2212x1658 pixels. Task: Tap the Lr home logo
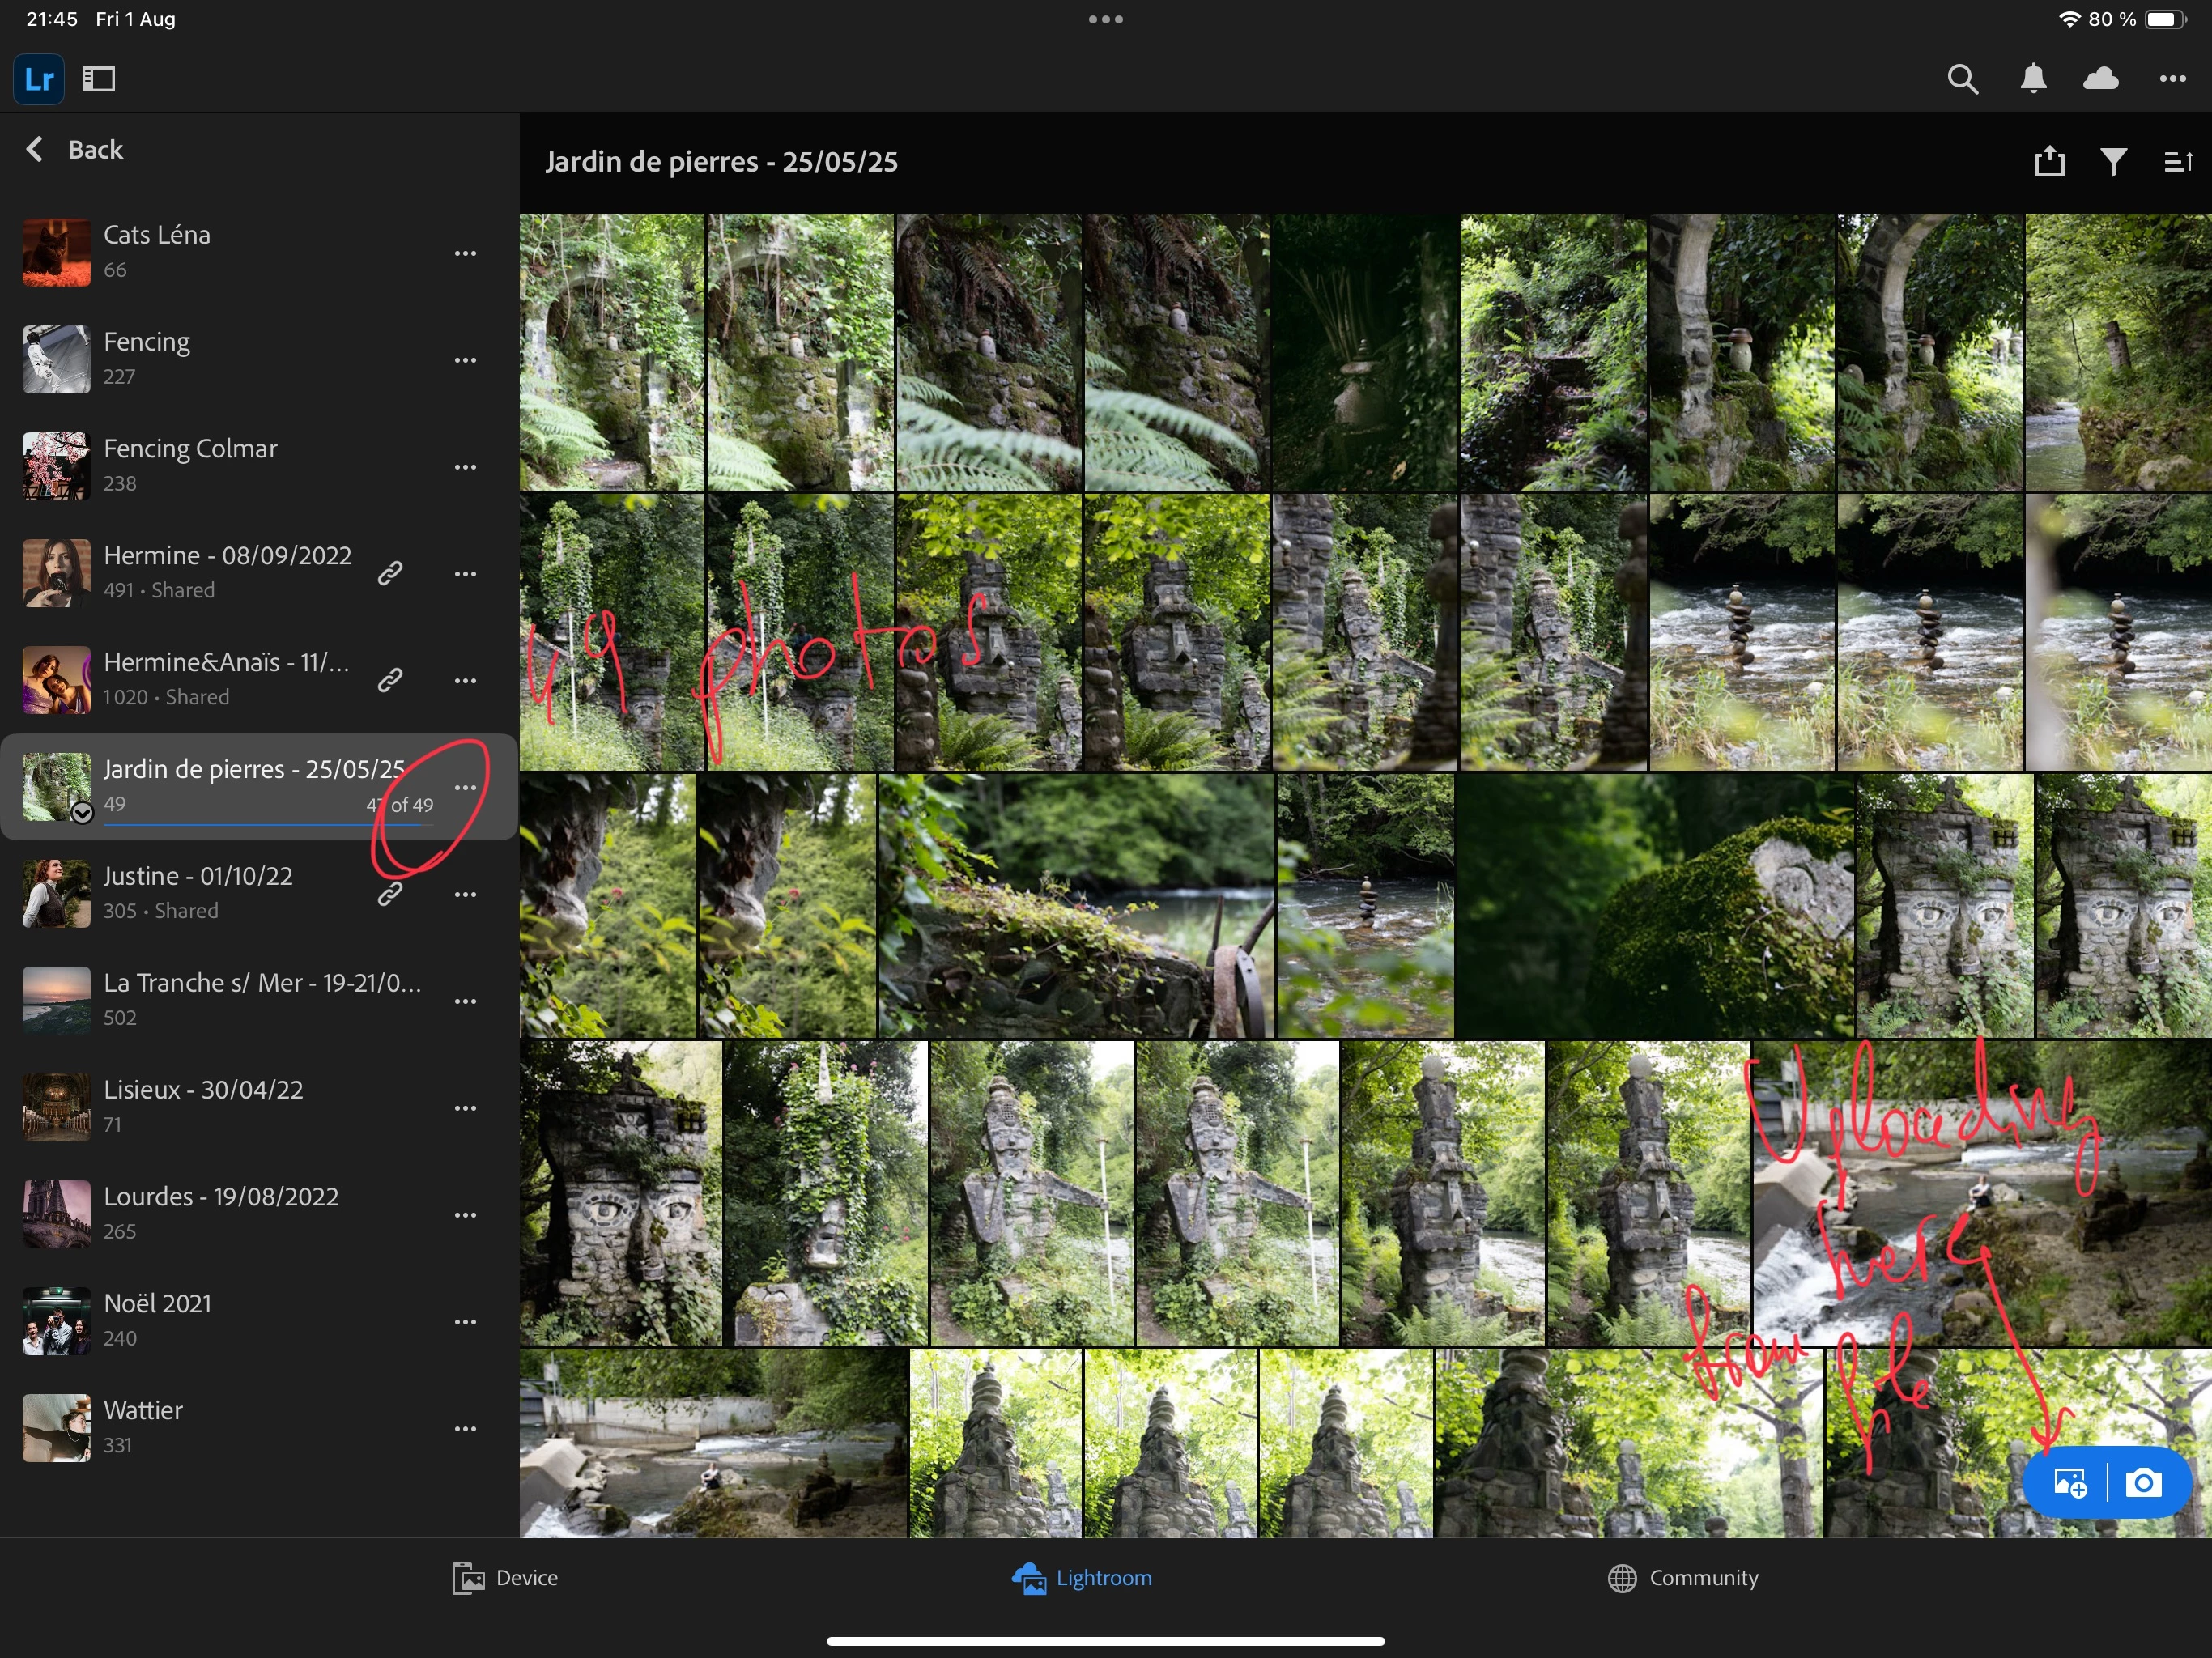[39, 79]
